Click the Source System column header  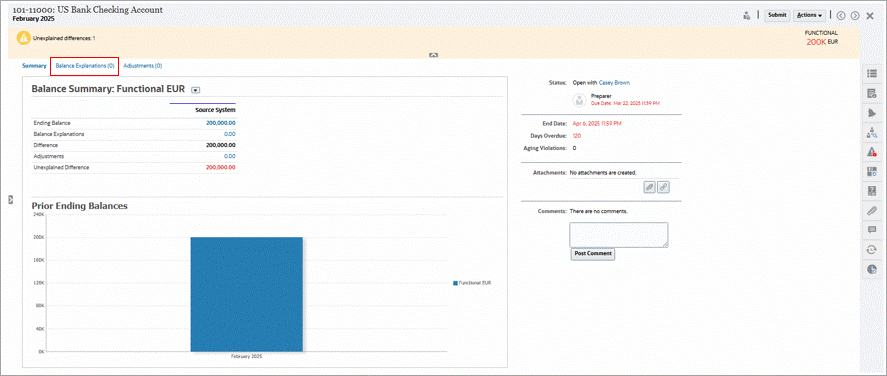tap(216, 110)
